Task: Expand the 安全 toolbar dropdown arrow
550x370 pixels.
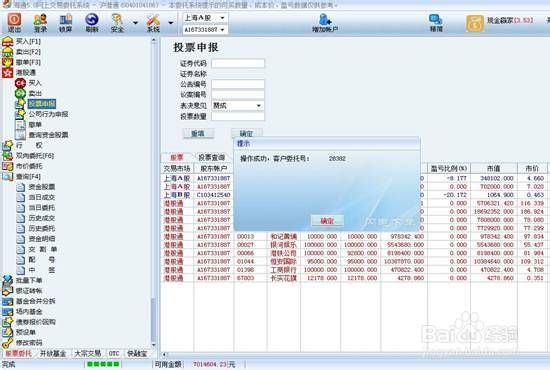Action: click(135, 23)
